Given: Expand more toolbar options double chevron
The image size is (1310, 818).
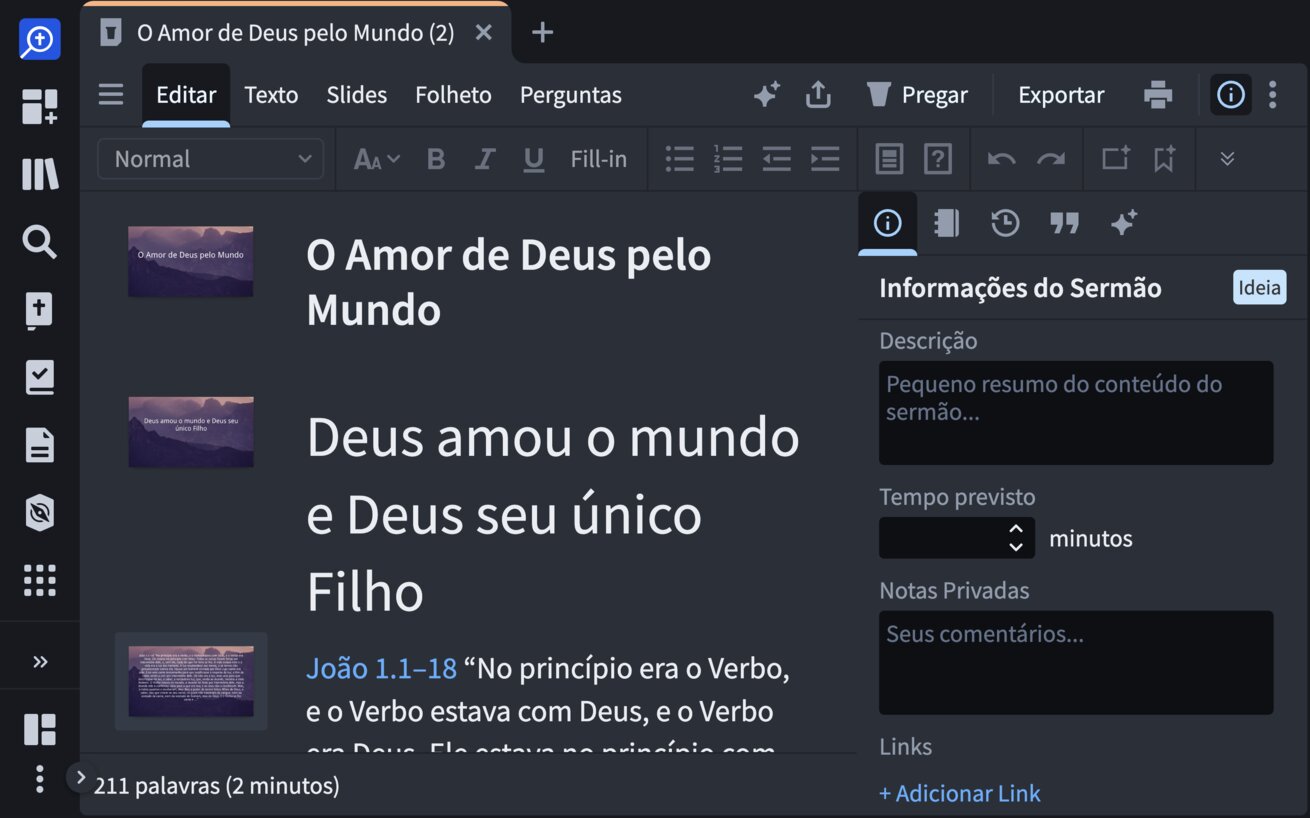Looking at the screenshot, I should [1227, 159].
